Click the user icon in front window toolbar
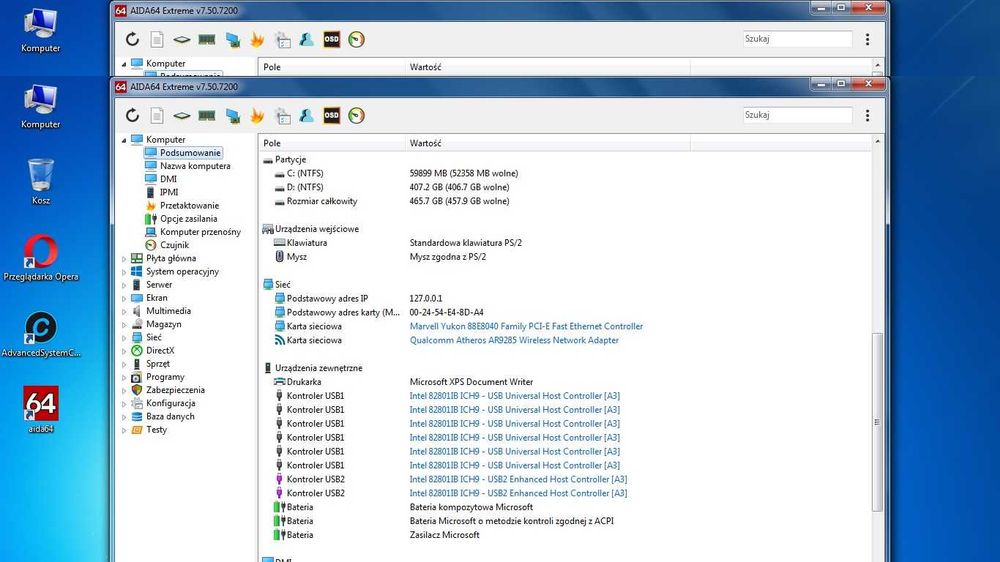Viewport: 1000px width, 562px height. (x=307, y=115)
